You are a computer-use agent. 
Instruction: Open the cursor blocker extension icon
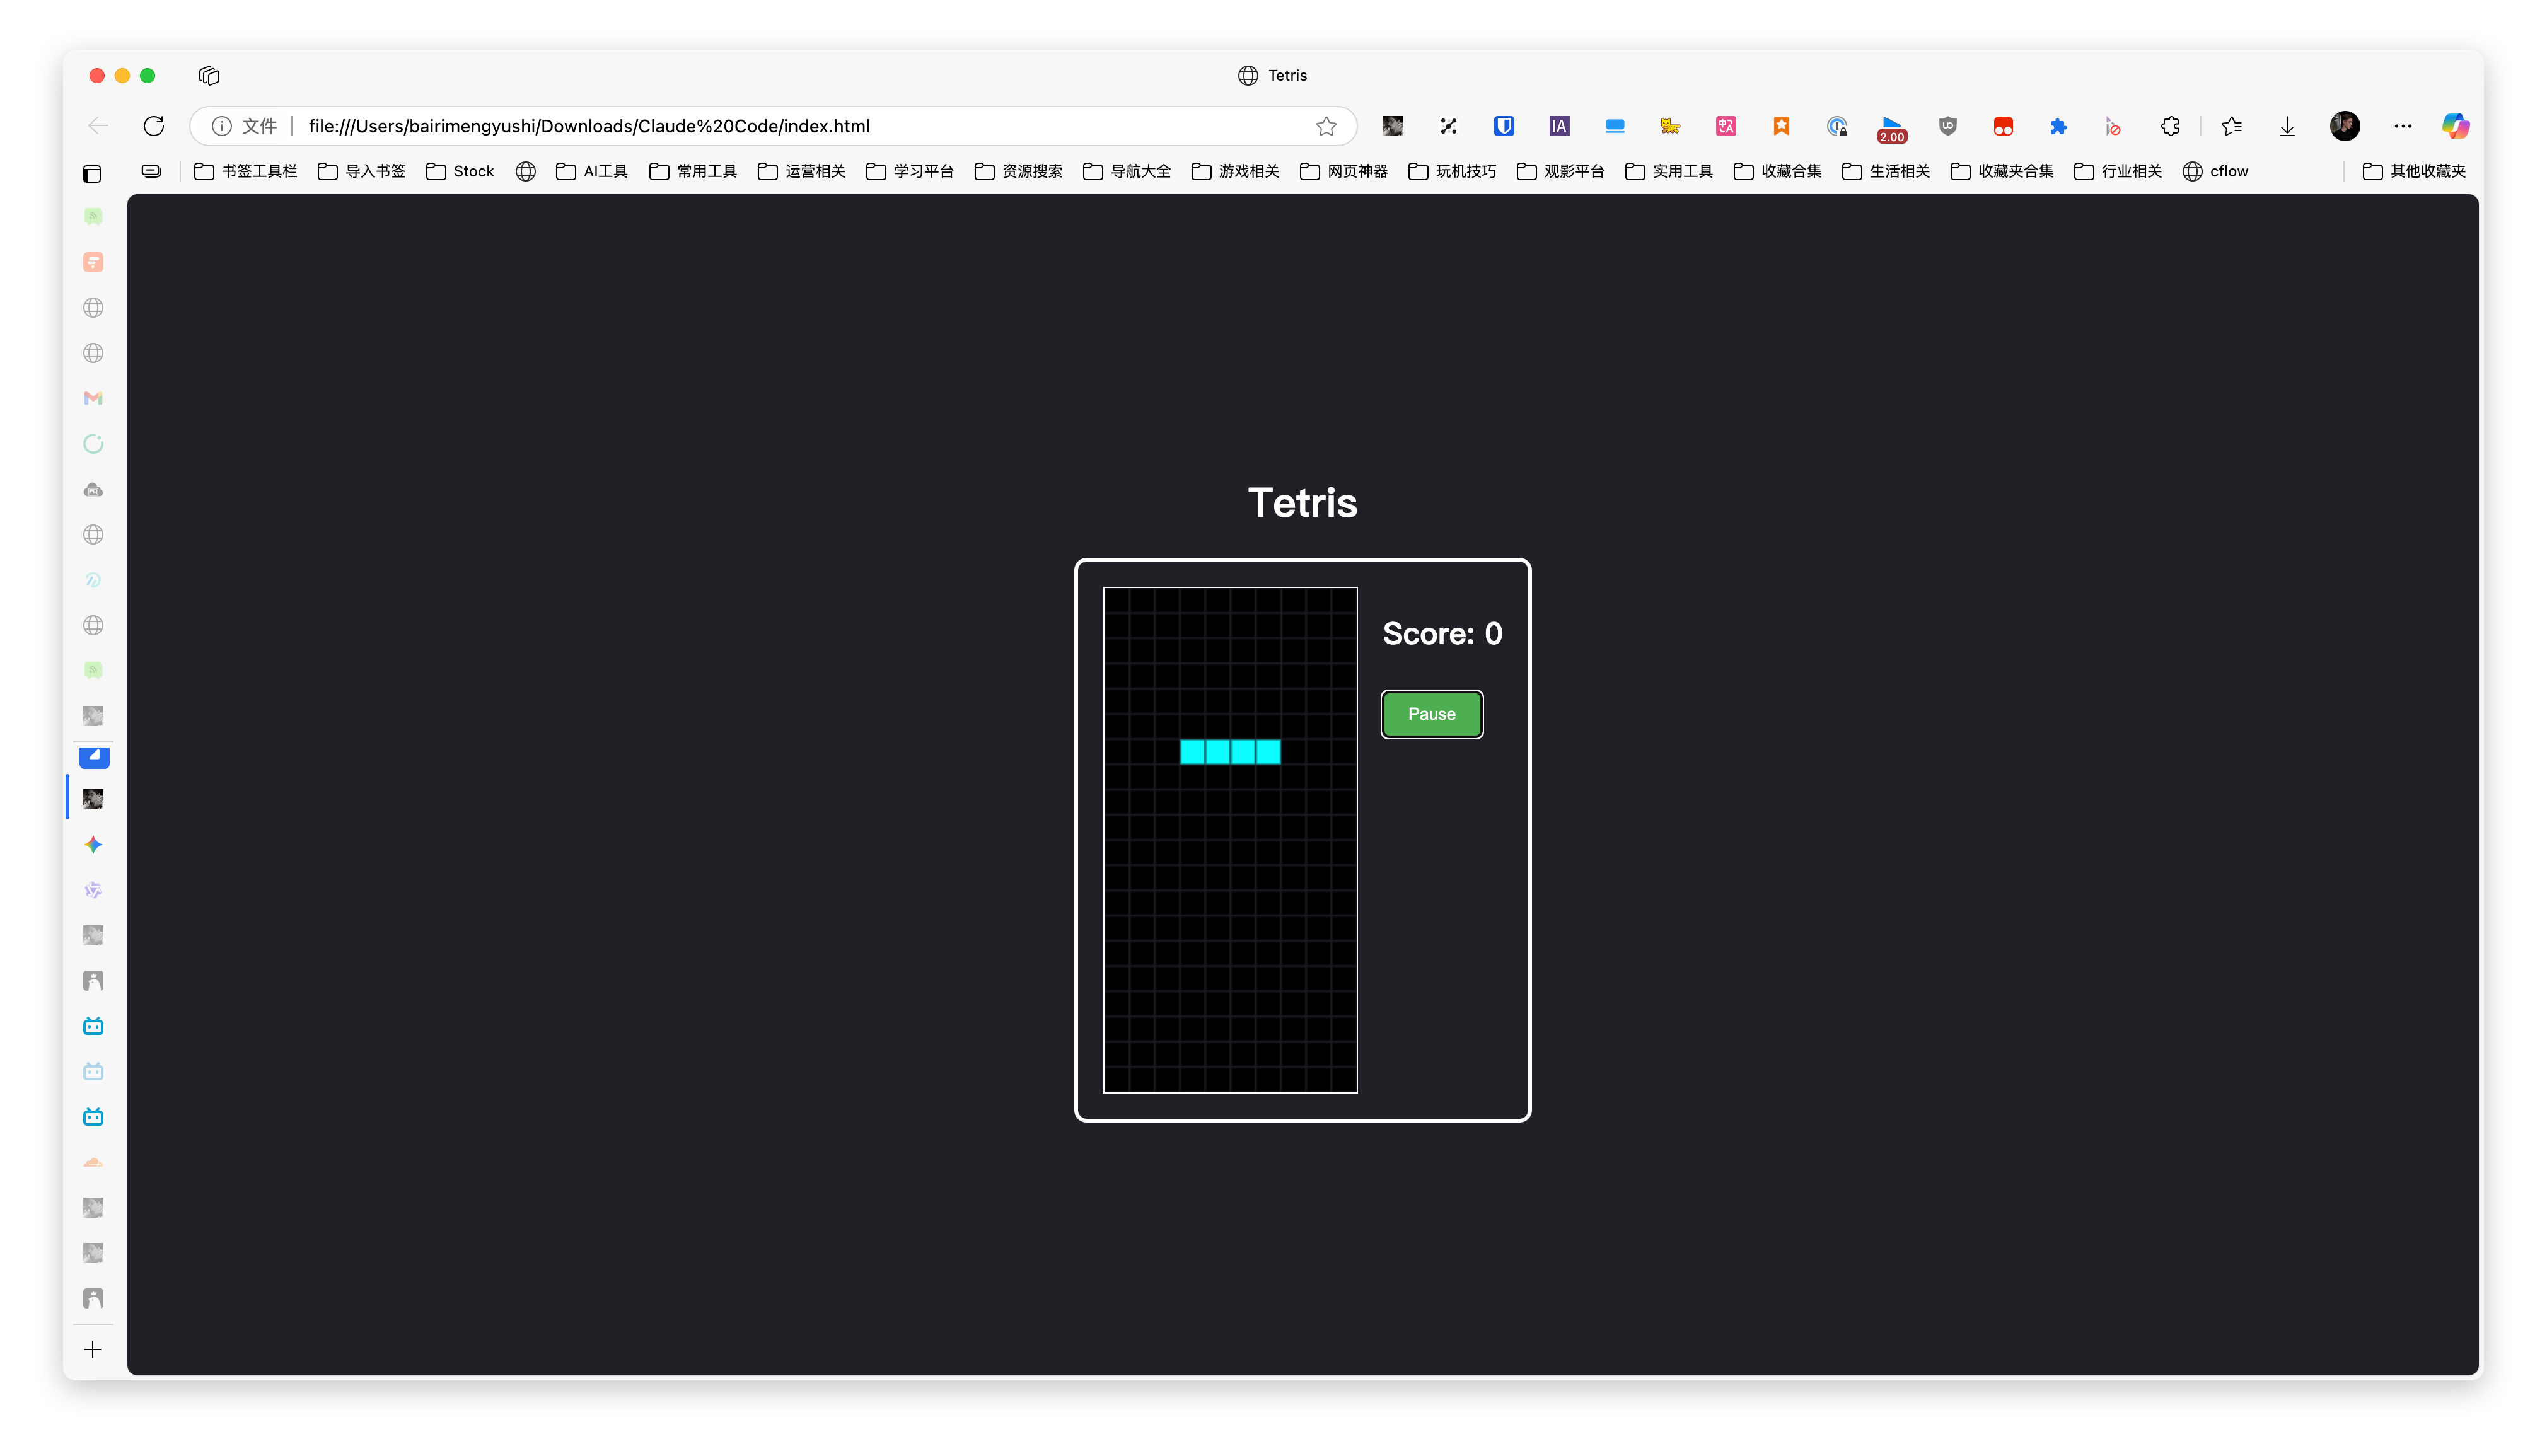(x=2113, y=126)
